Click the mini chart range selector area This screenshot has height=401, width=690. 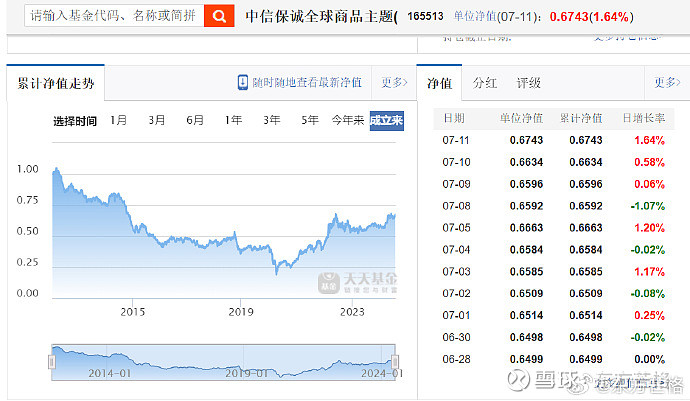[223, 362]
